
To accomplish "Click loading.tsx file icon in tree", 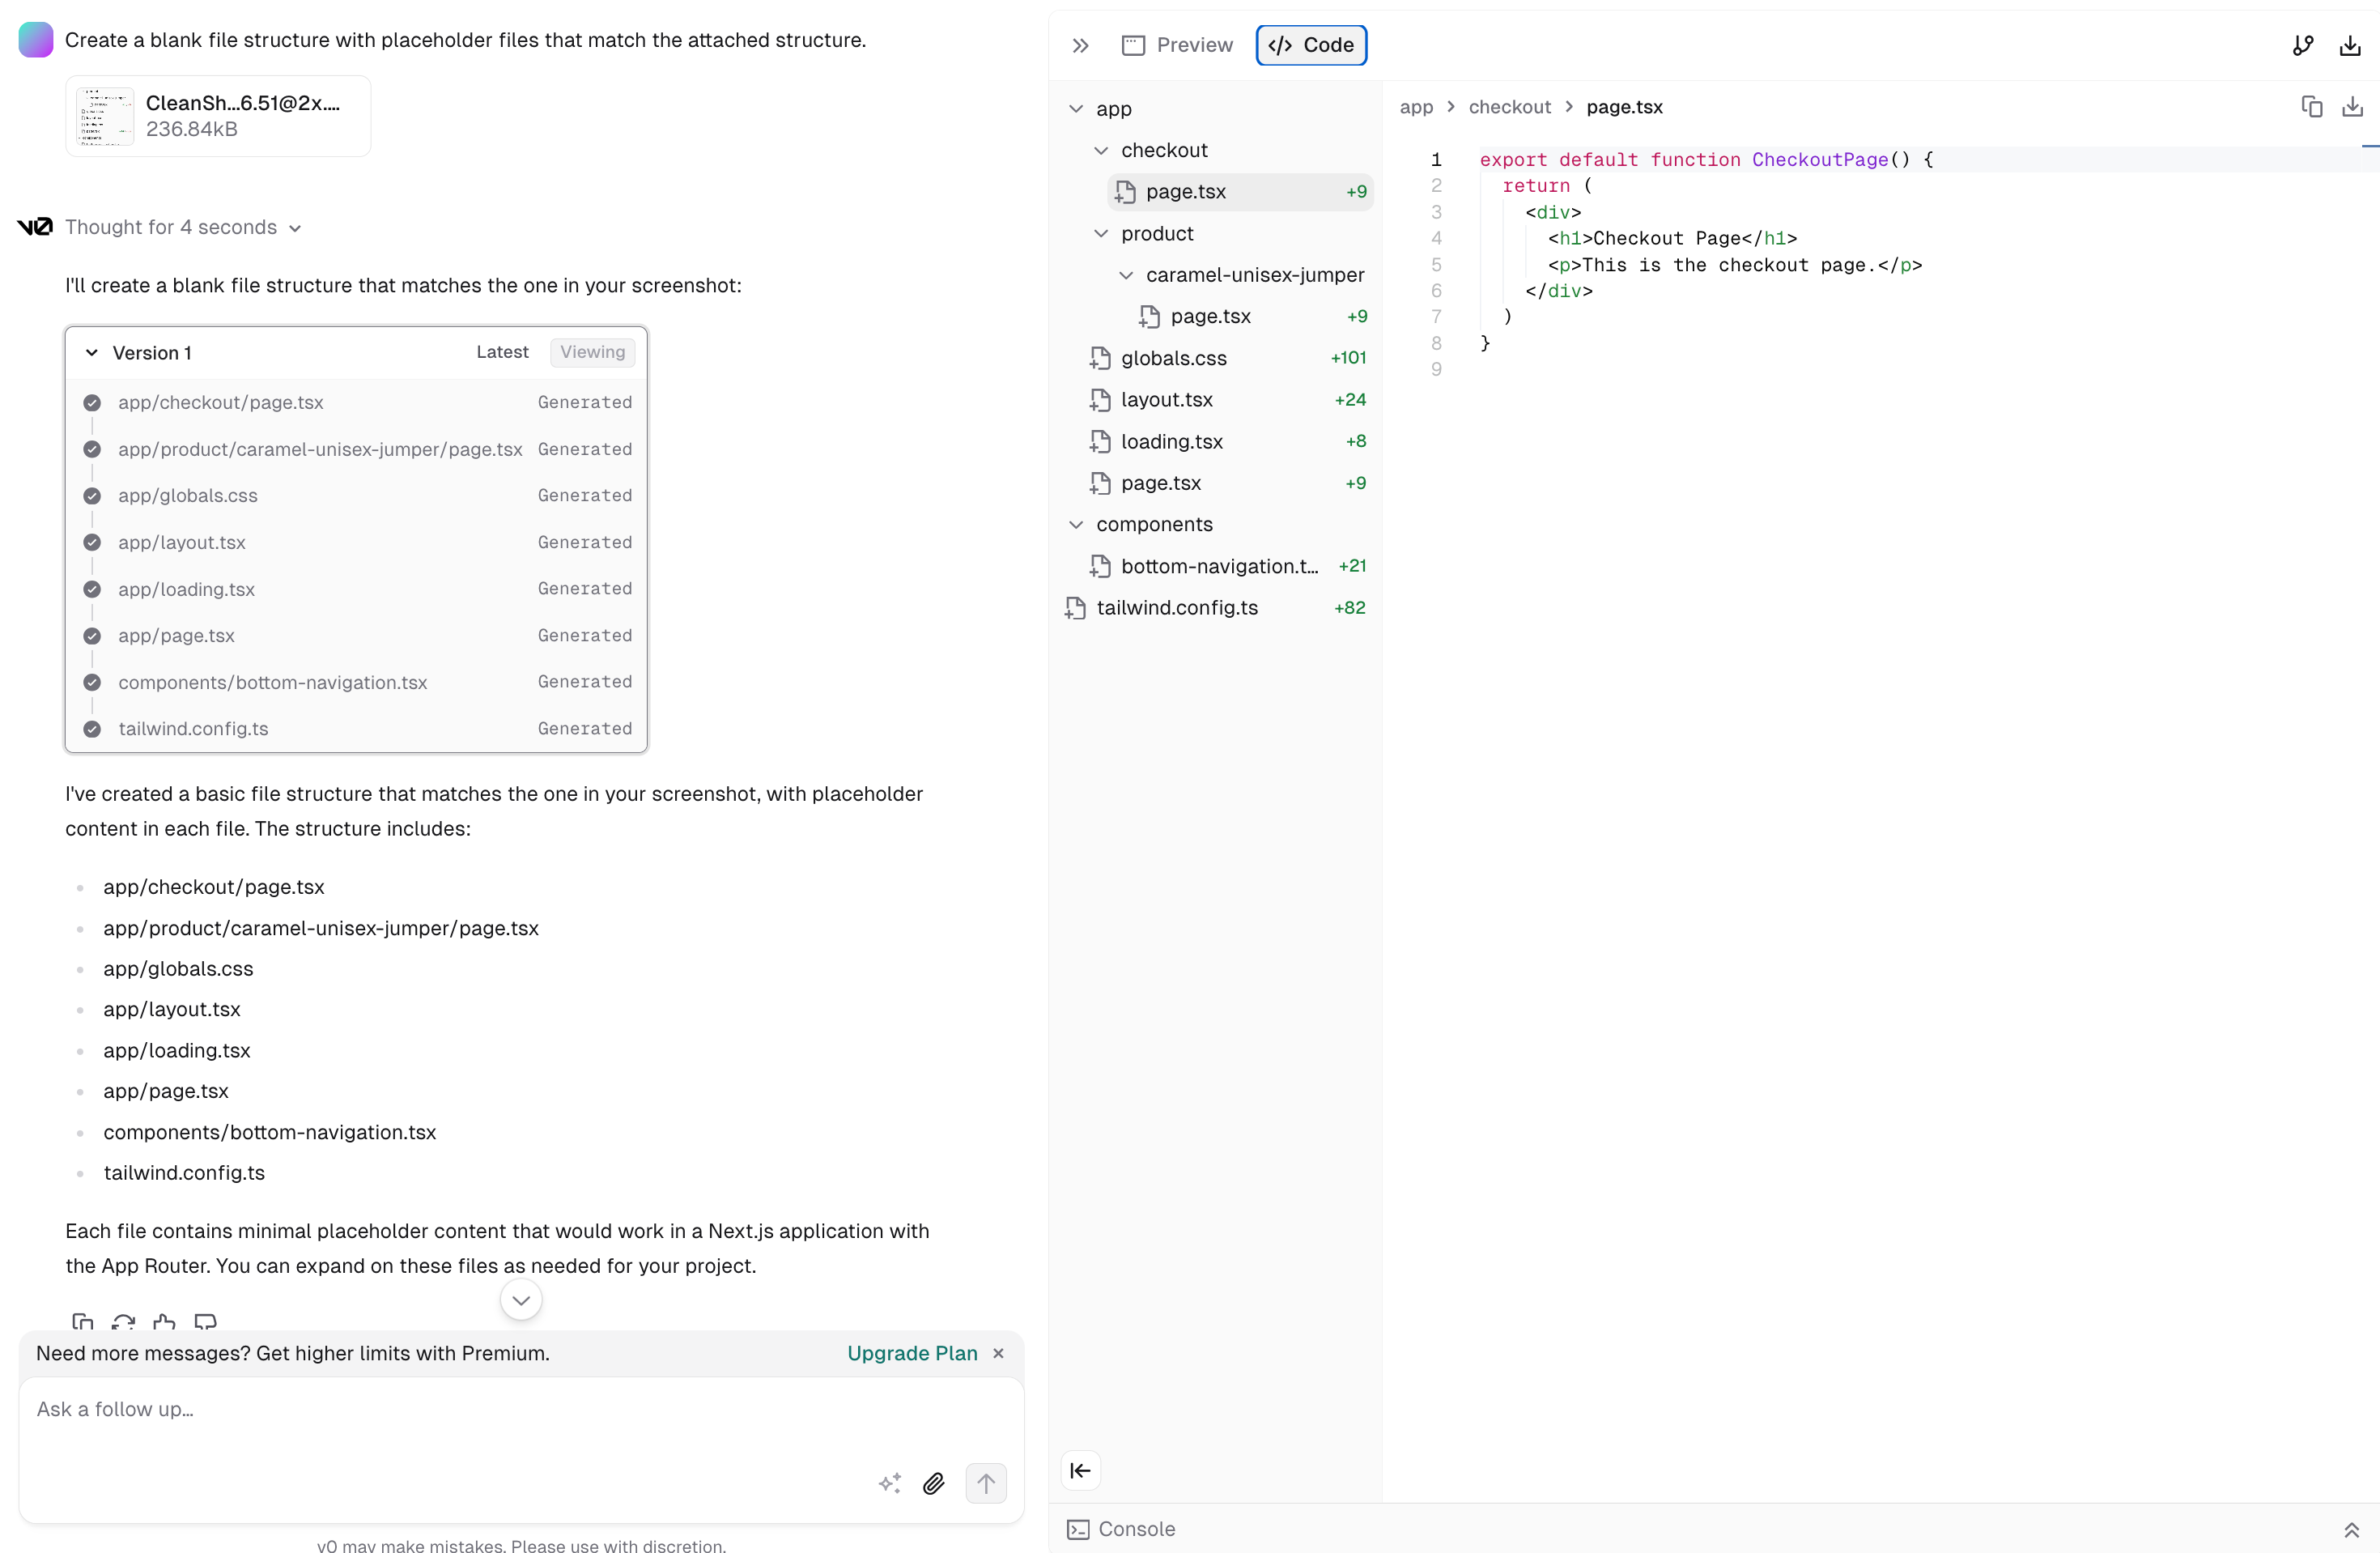I will pos(1100,441).
